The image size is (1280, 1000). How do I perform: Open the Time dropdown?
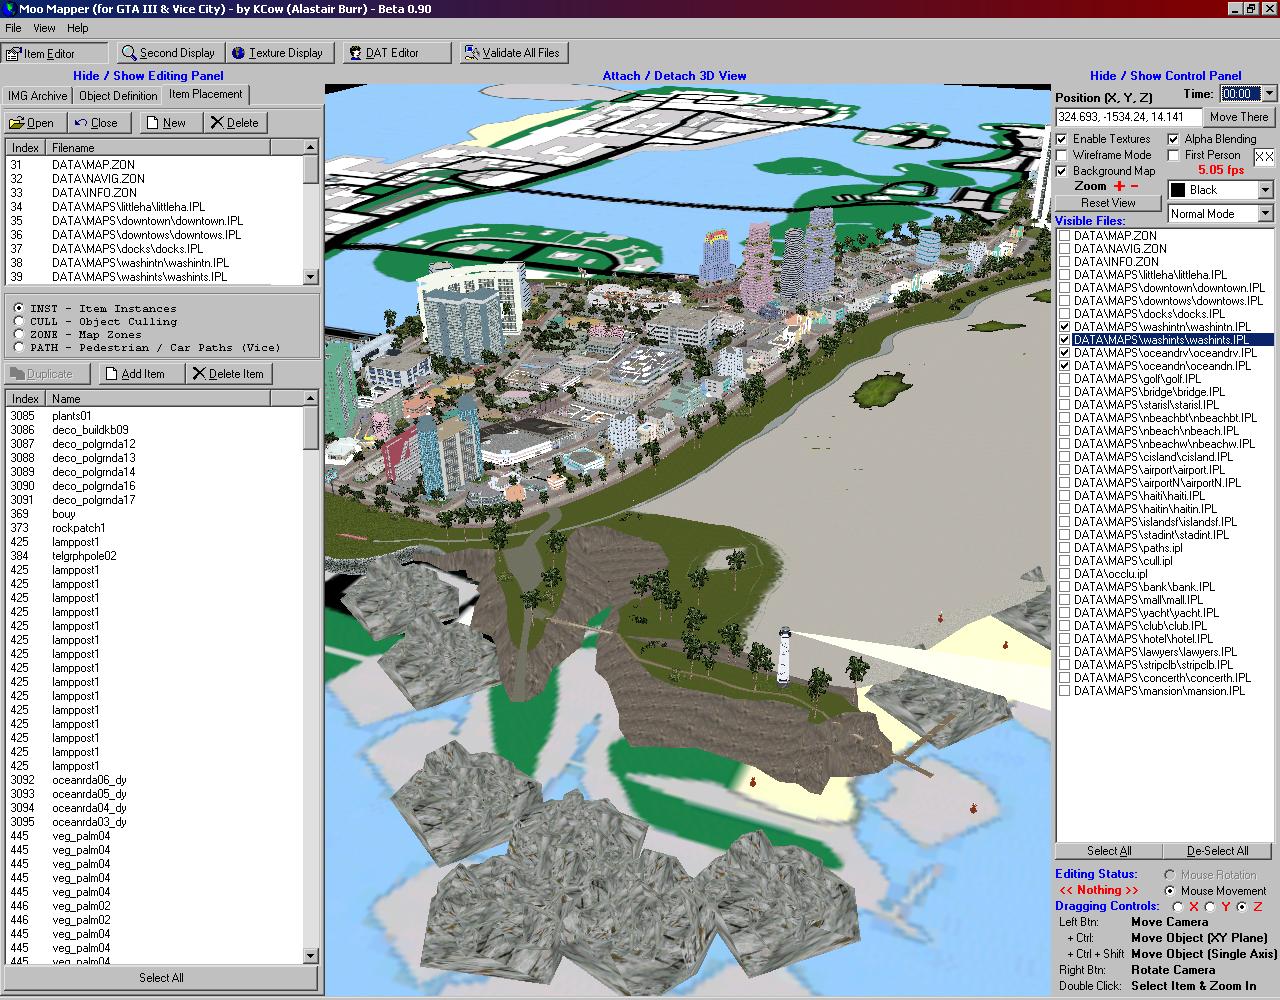point(1269,94)
